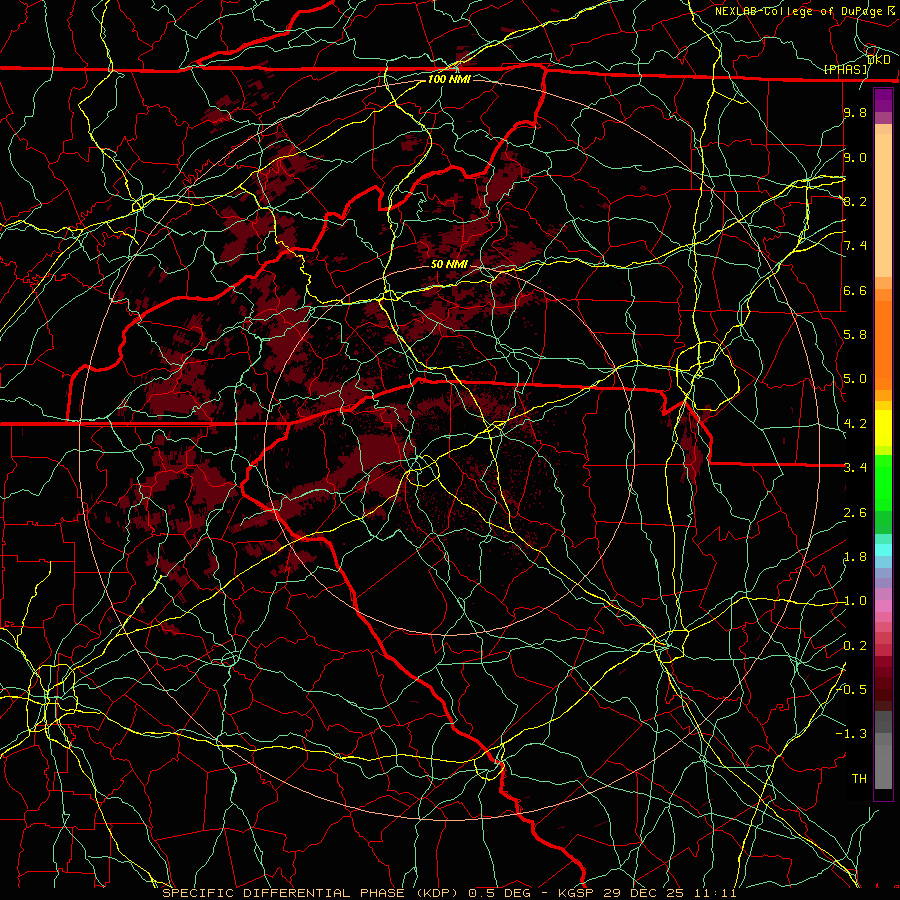Click the gray segment of the color bar
The height and width of the screenshot is (900, 900).
click(x=883, y=751)
